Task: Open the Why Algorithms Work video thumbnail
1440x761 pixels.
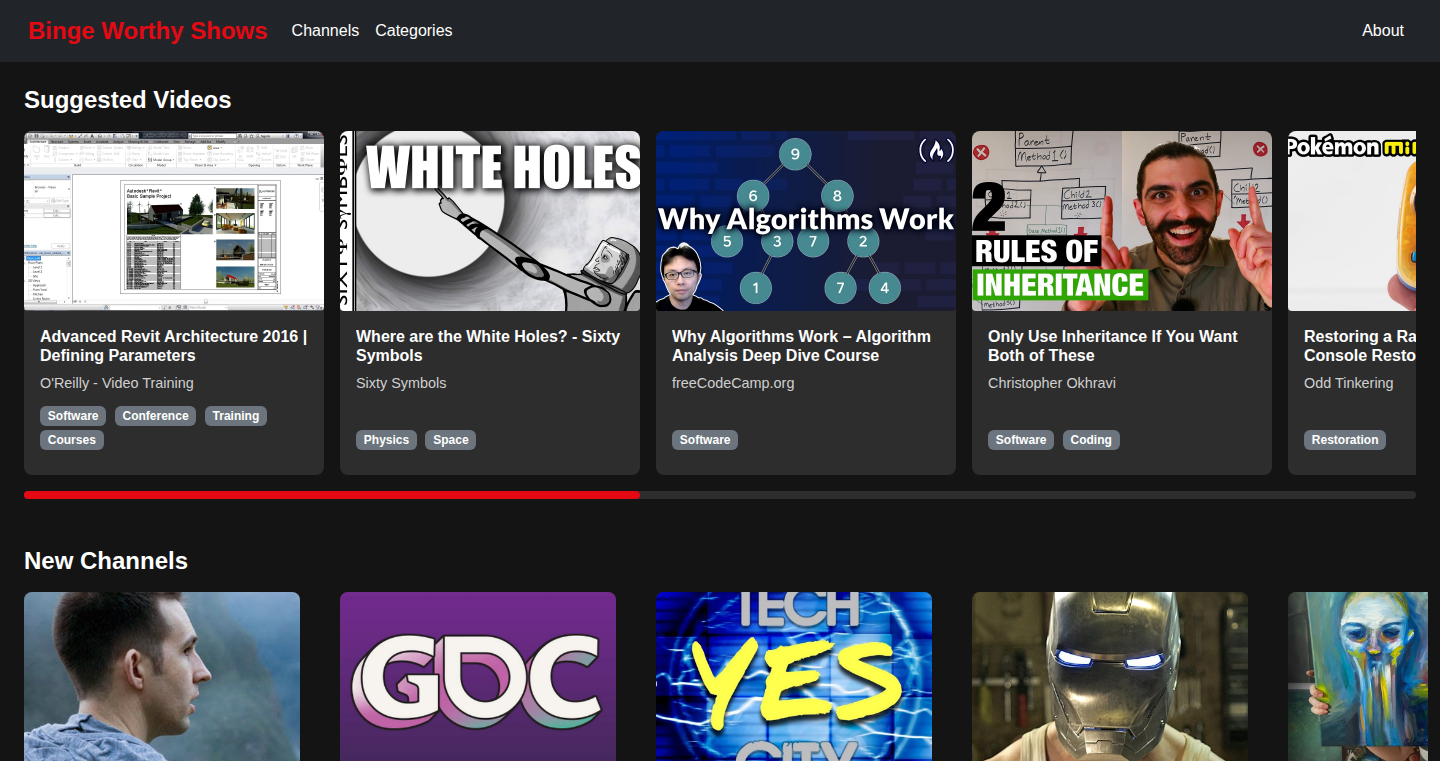Action: coord(806,221)
